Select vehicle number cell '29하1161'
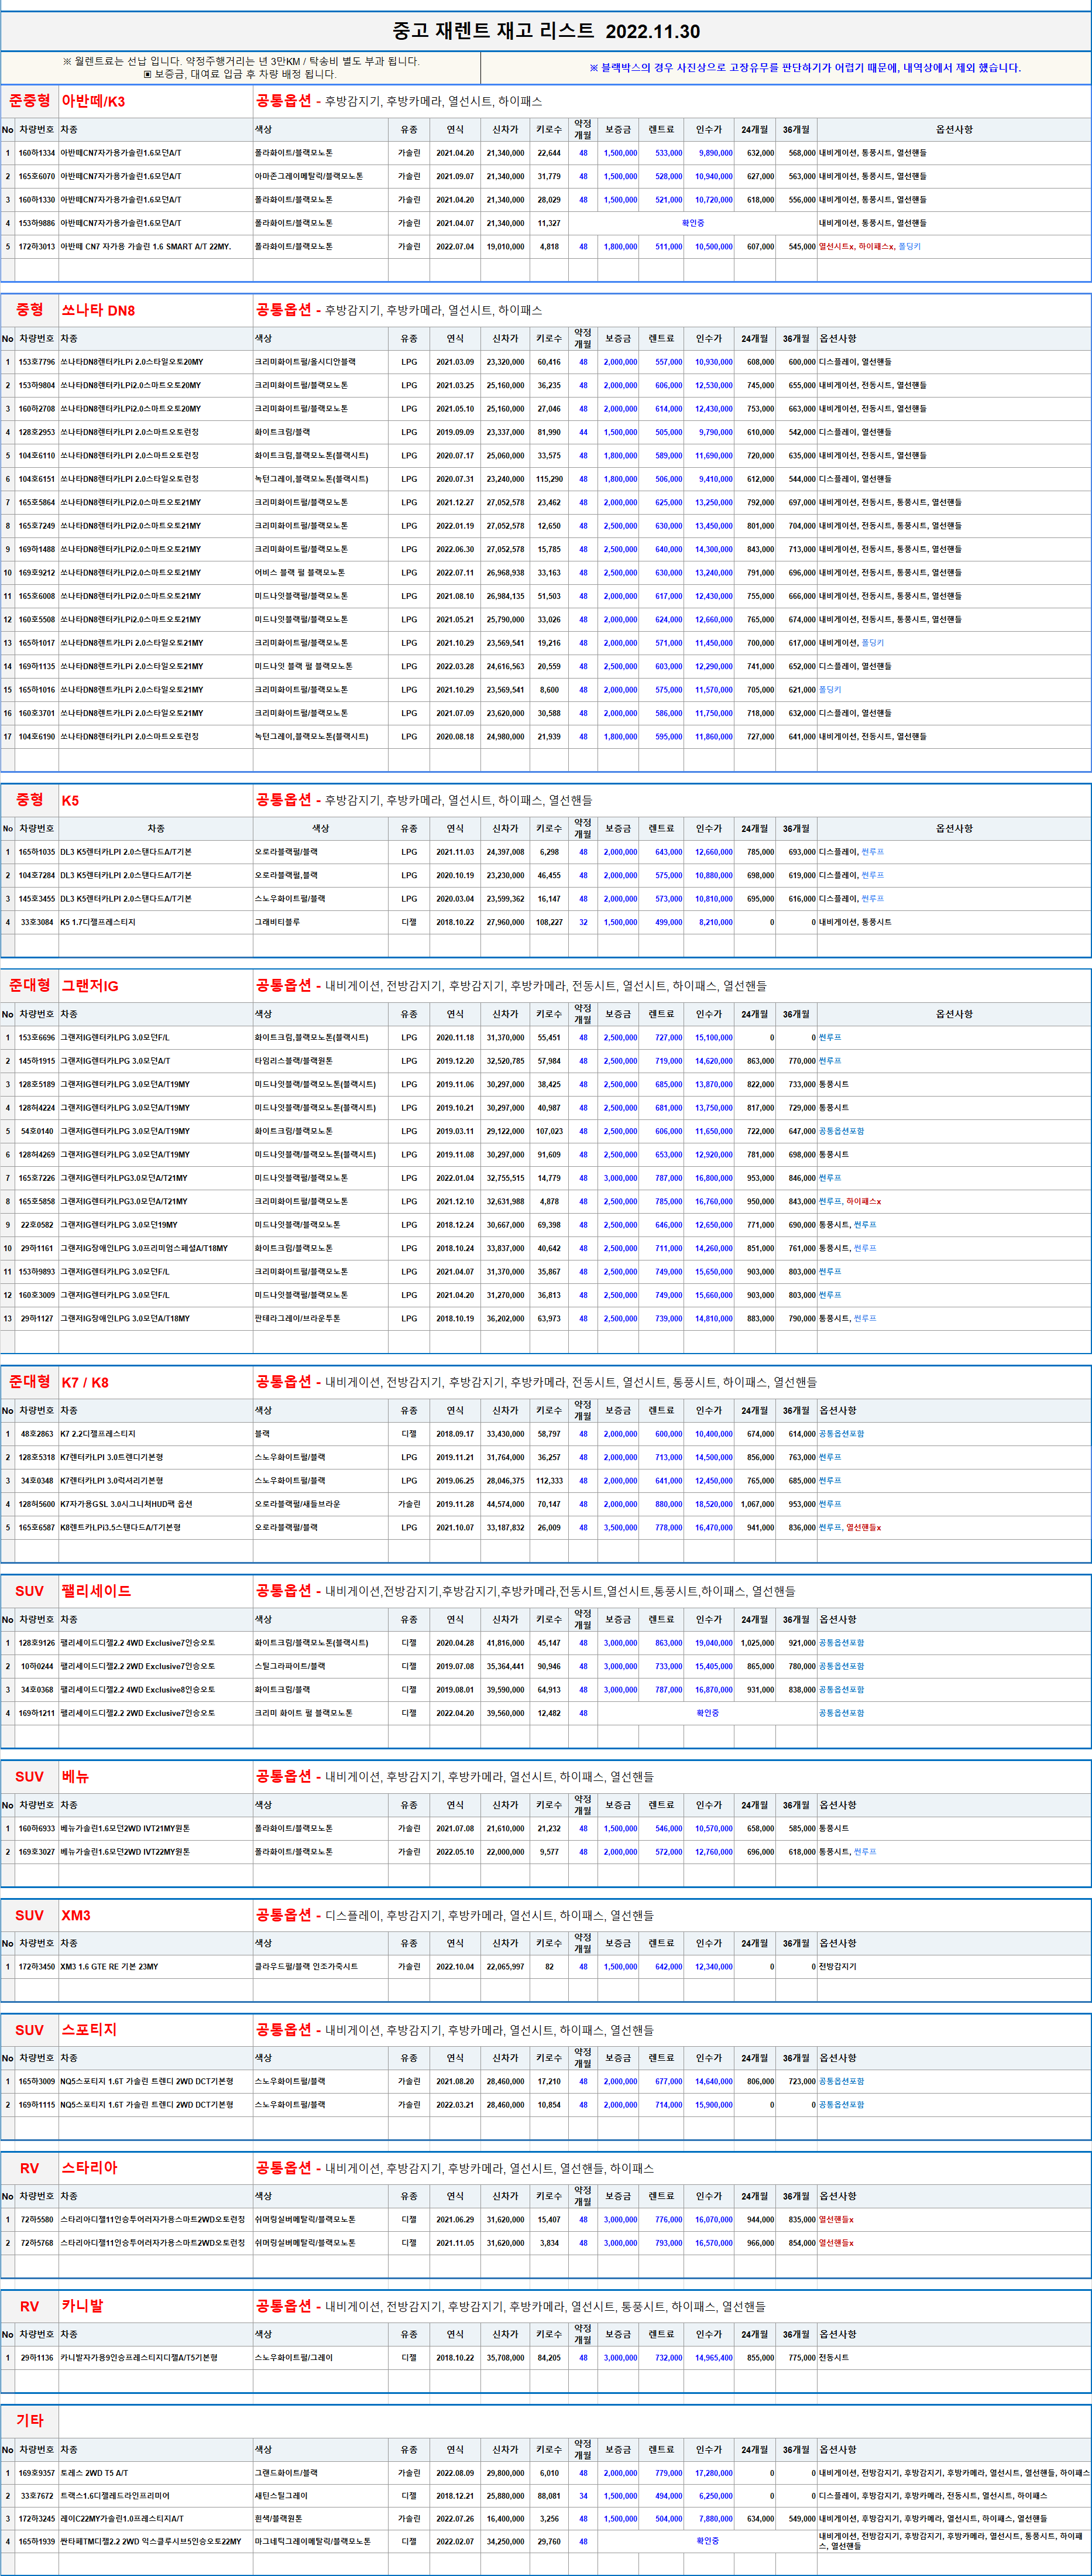The width and height of the screenshot is (1092, 2576). pos(37,1248)
